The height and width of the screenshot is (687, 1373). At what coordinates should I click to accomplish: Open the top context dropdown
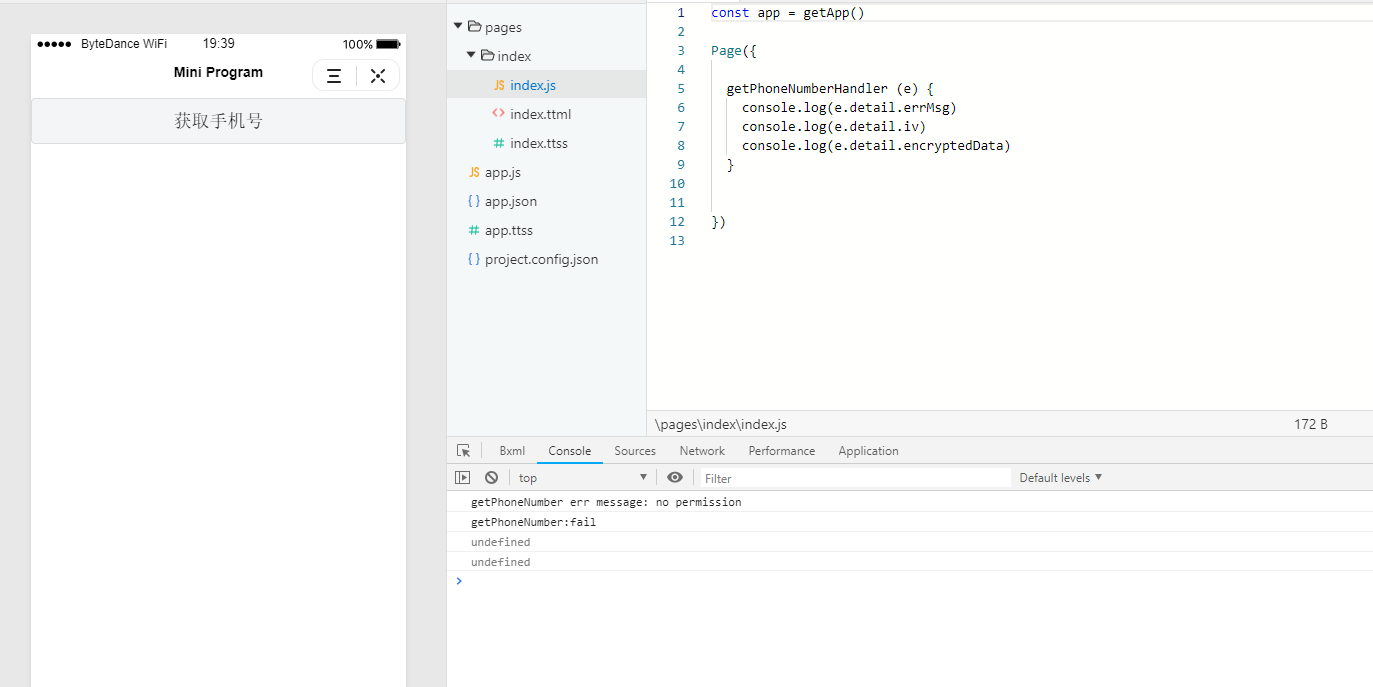tap(582, 478)
